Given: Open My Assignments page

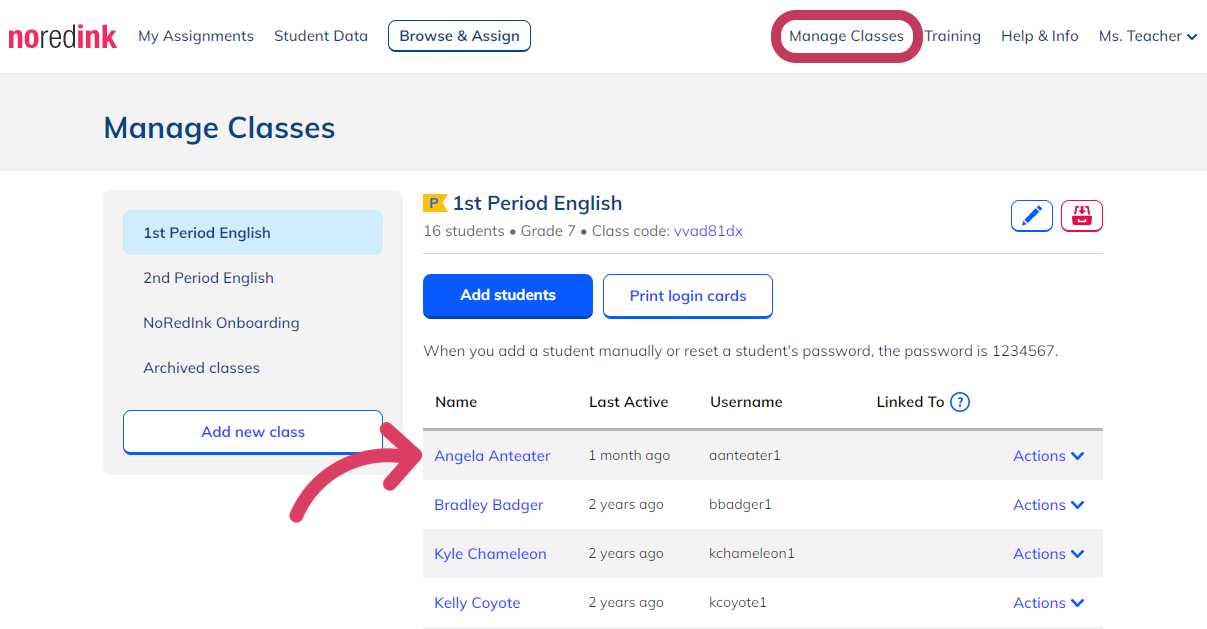Looking at the screenshot, I should 196,36.
